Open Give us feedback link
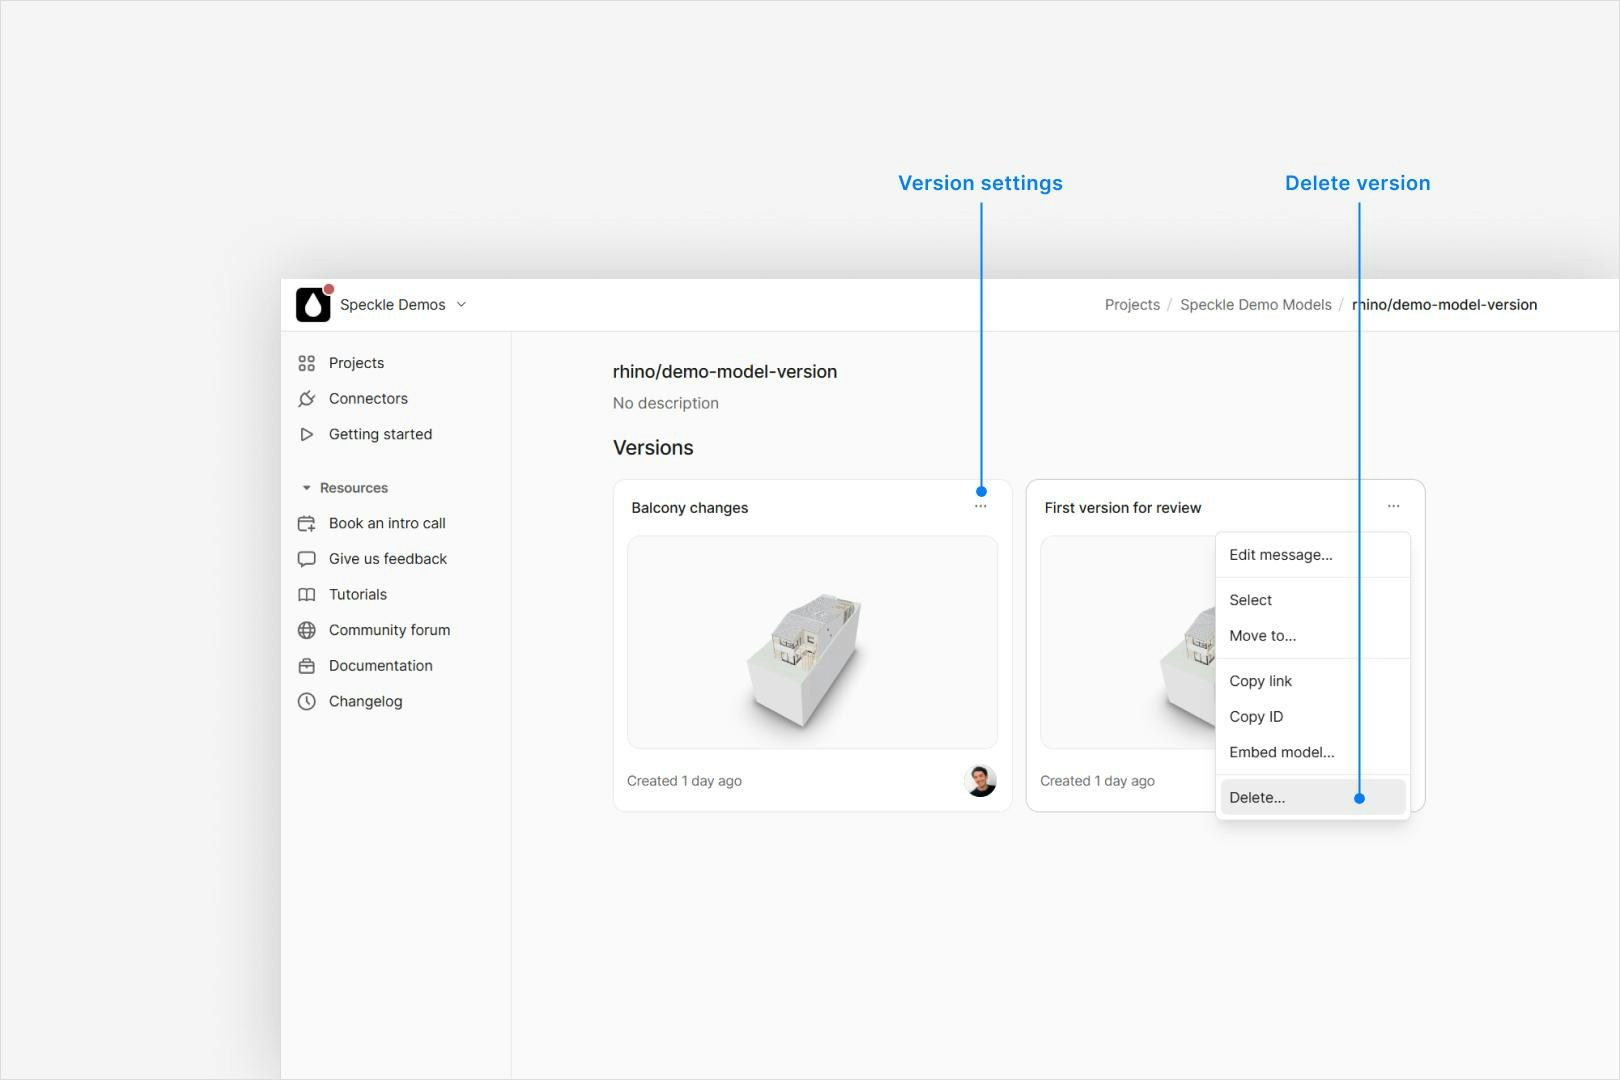 [388, 559]
